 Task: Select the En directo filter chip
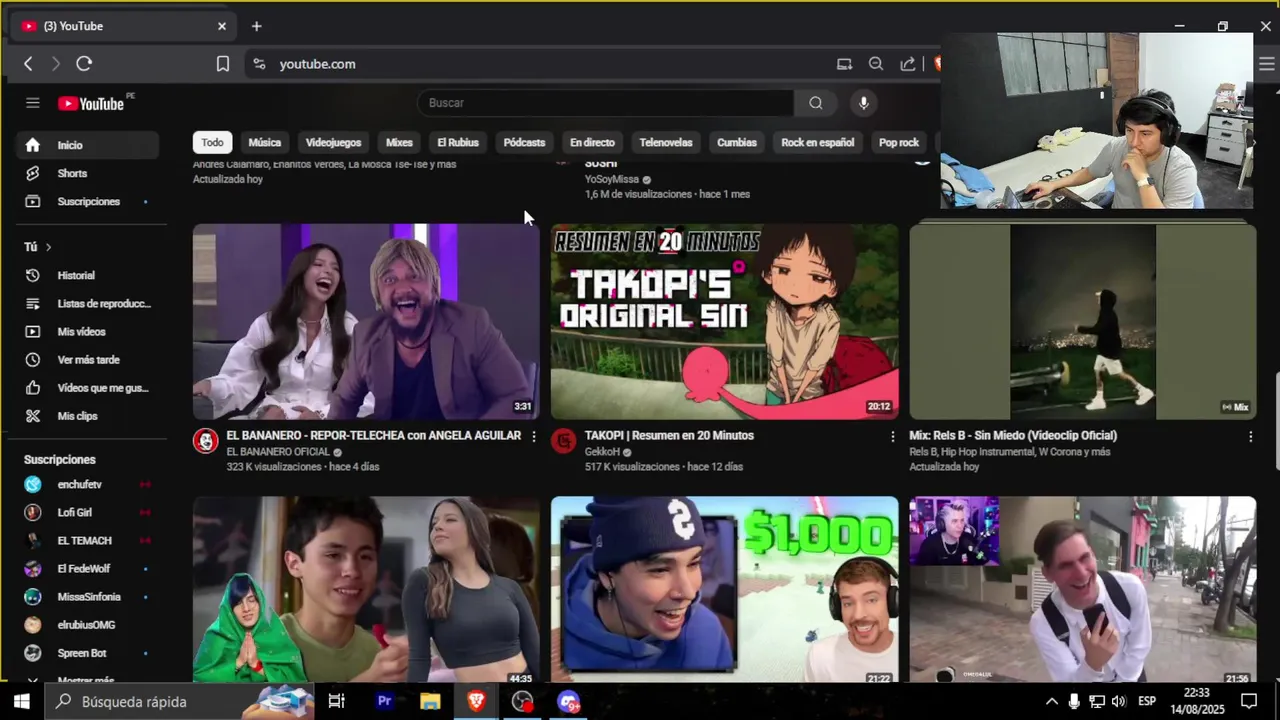click(x=592, y=142)
